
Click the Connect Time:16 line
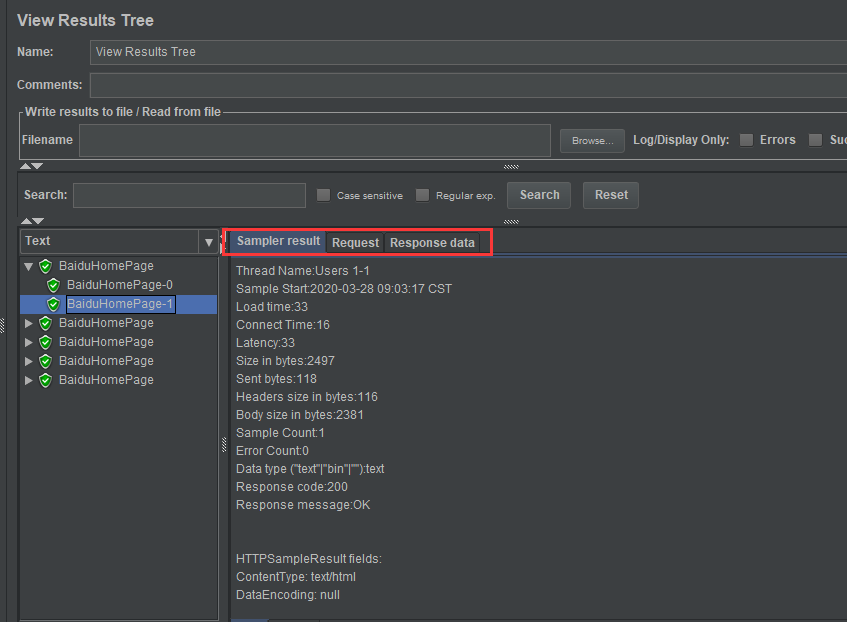tap(283, 325)
